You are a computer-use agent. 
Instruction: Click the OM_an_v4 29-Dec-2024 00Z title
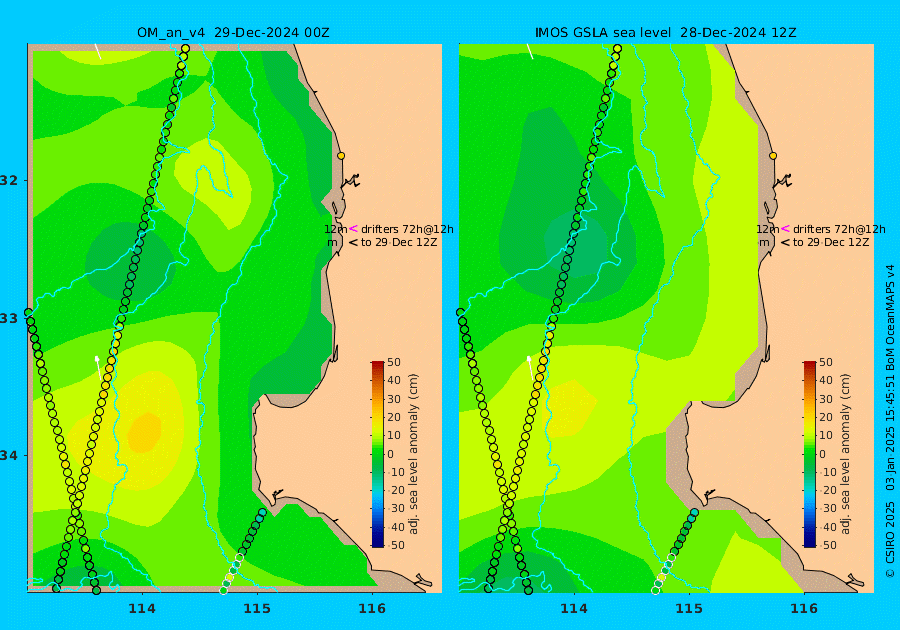pyautogui.click(x=233, y=33)
